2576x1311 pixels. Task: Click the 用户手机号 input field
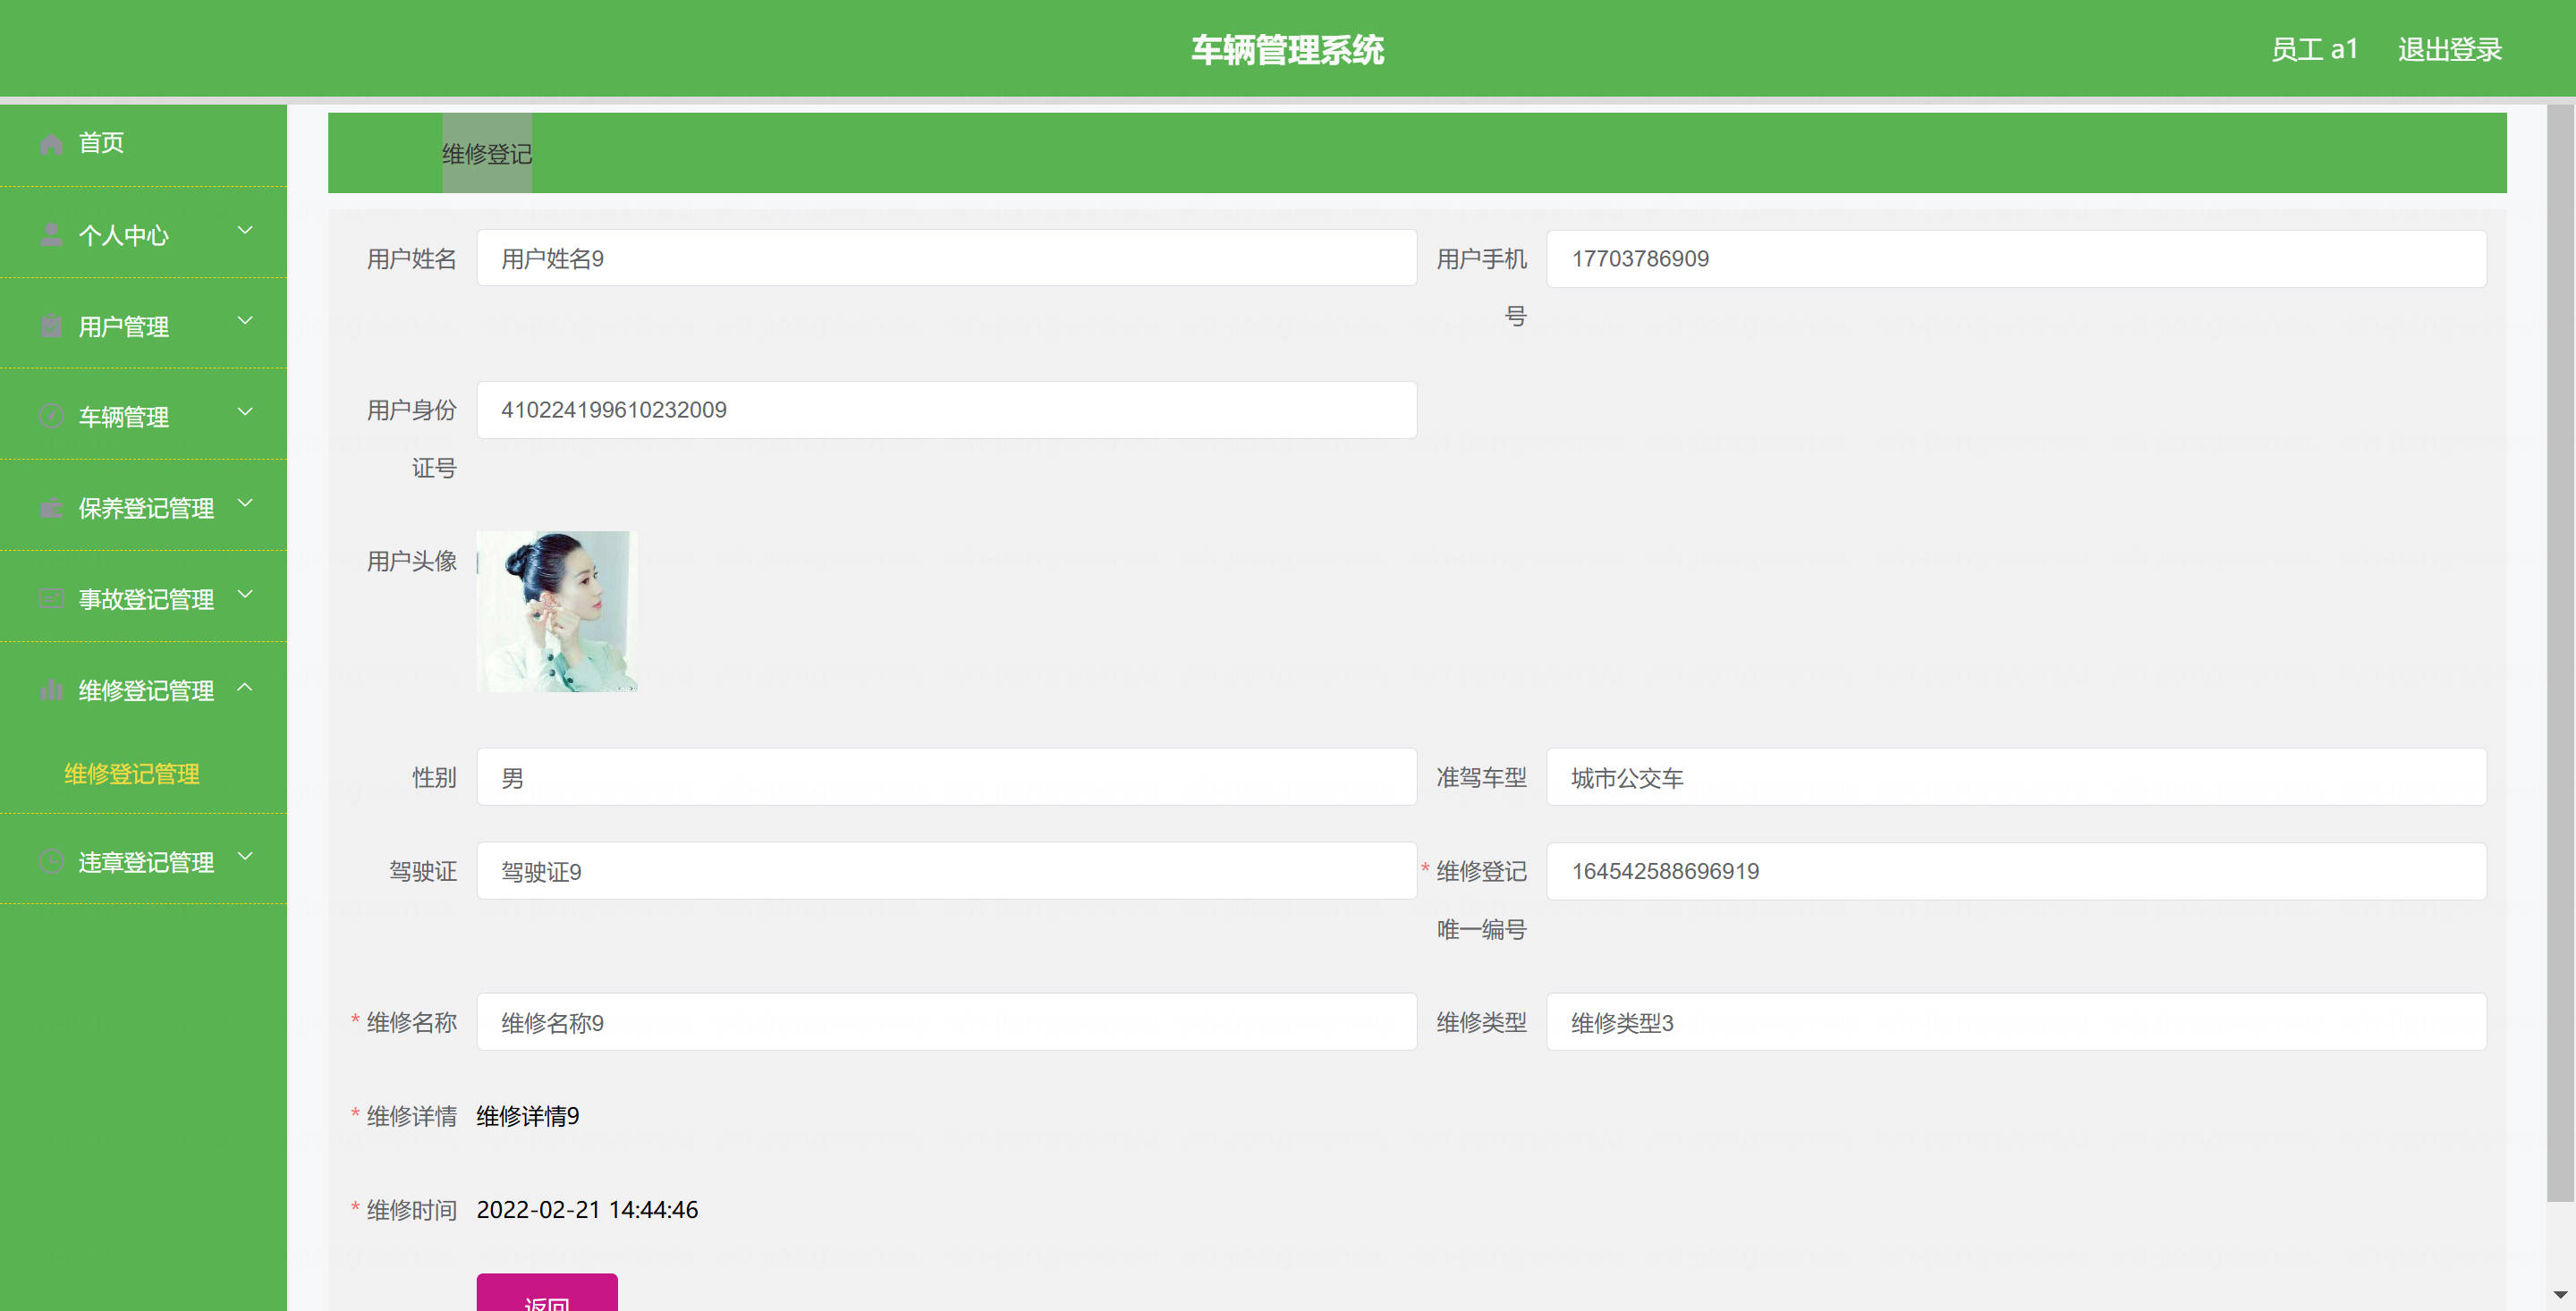2015,259
